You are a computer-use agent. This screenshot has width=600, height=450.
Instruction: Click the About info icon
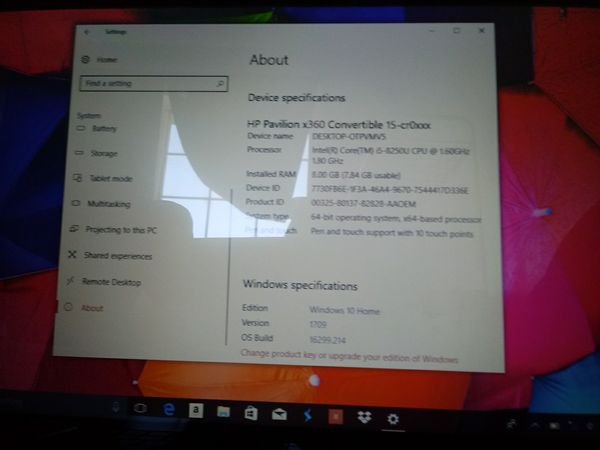[x=68, y=307]
